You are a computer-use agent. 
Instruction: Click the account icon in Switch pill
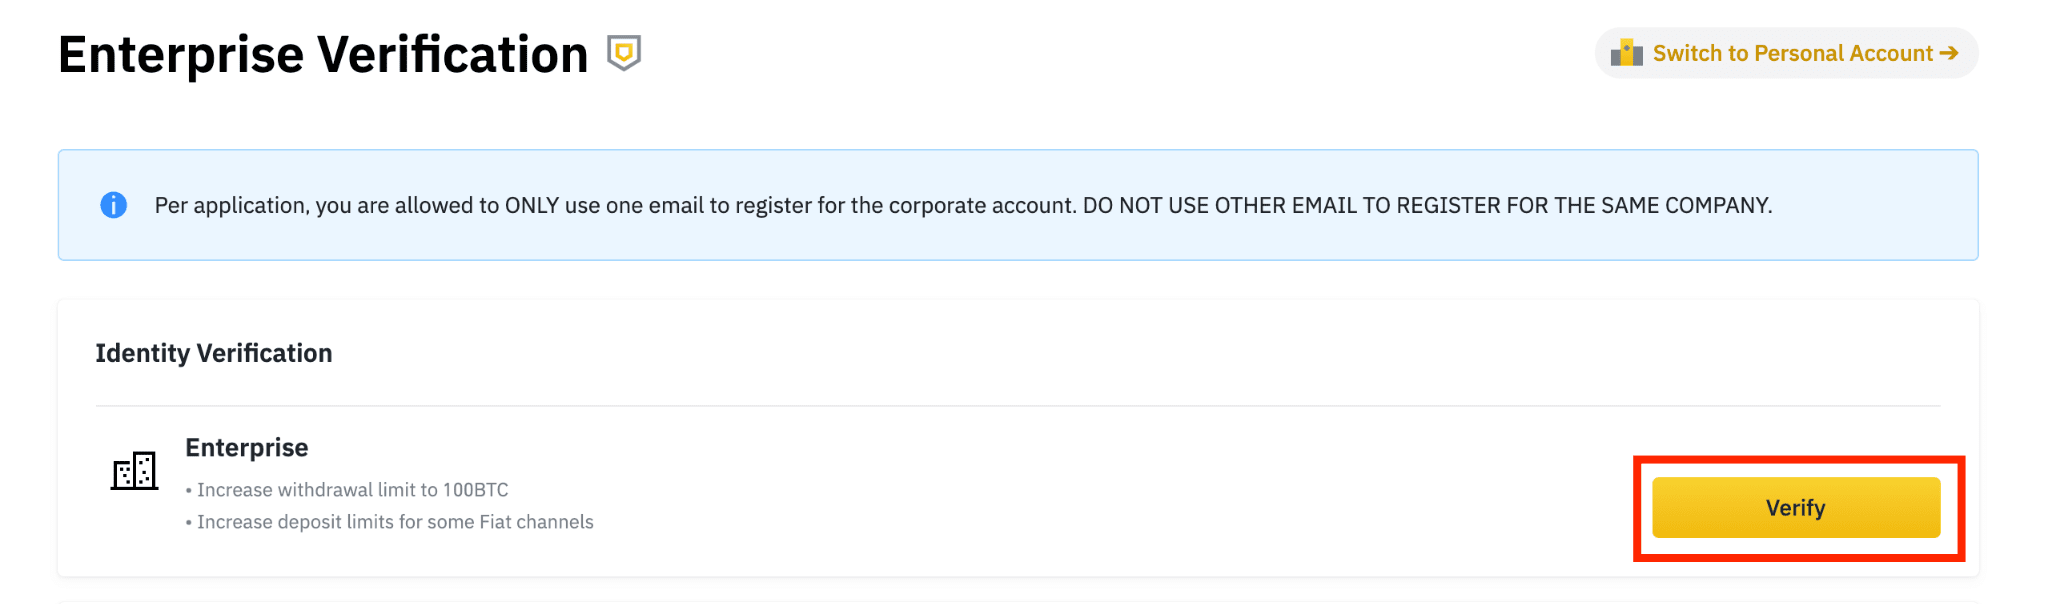[1627, 53]
